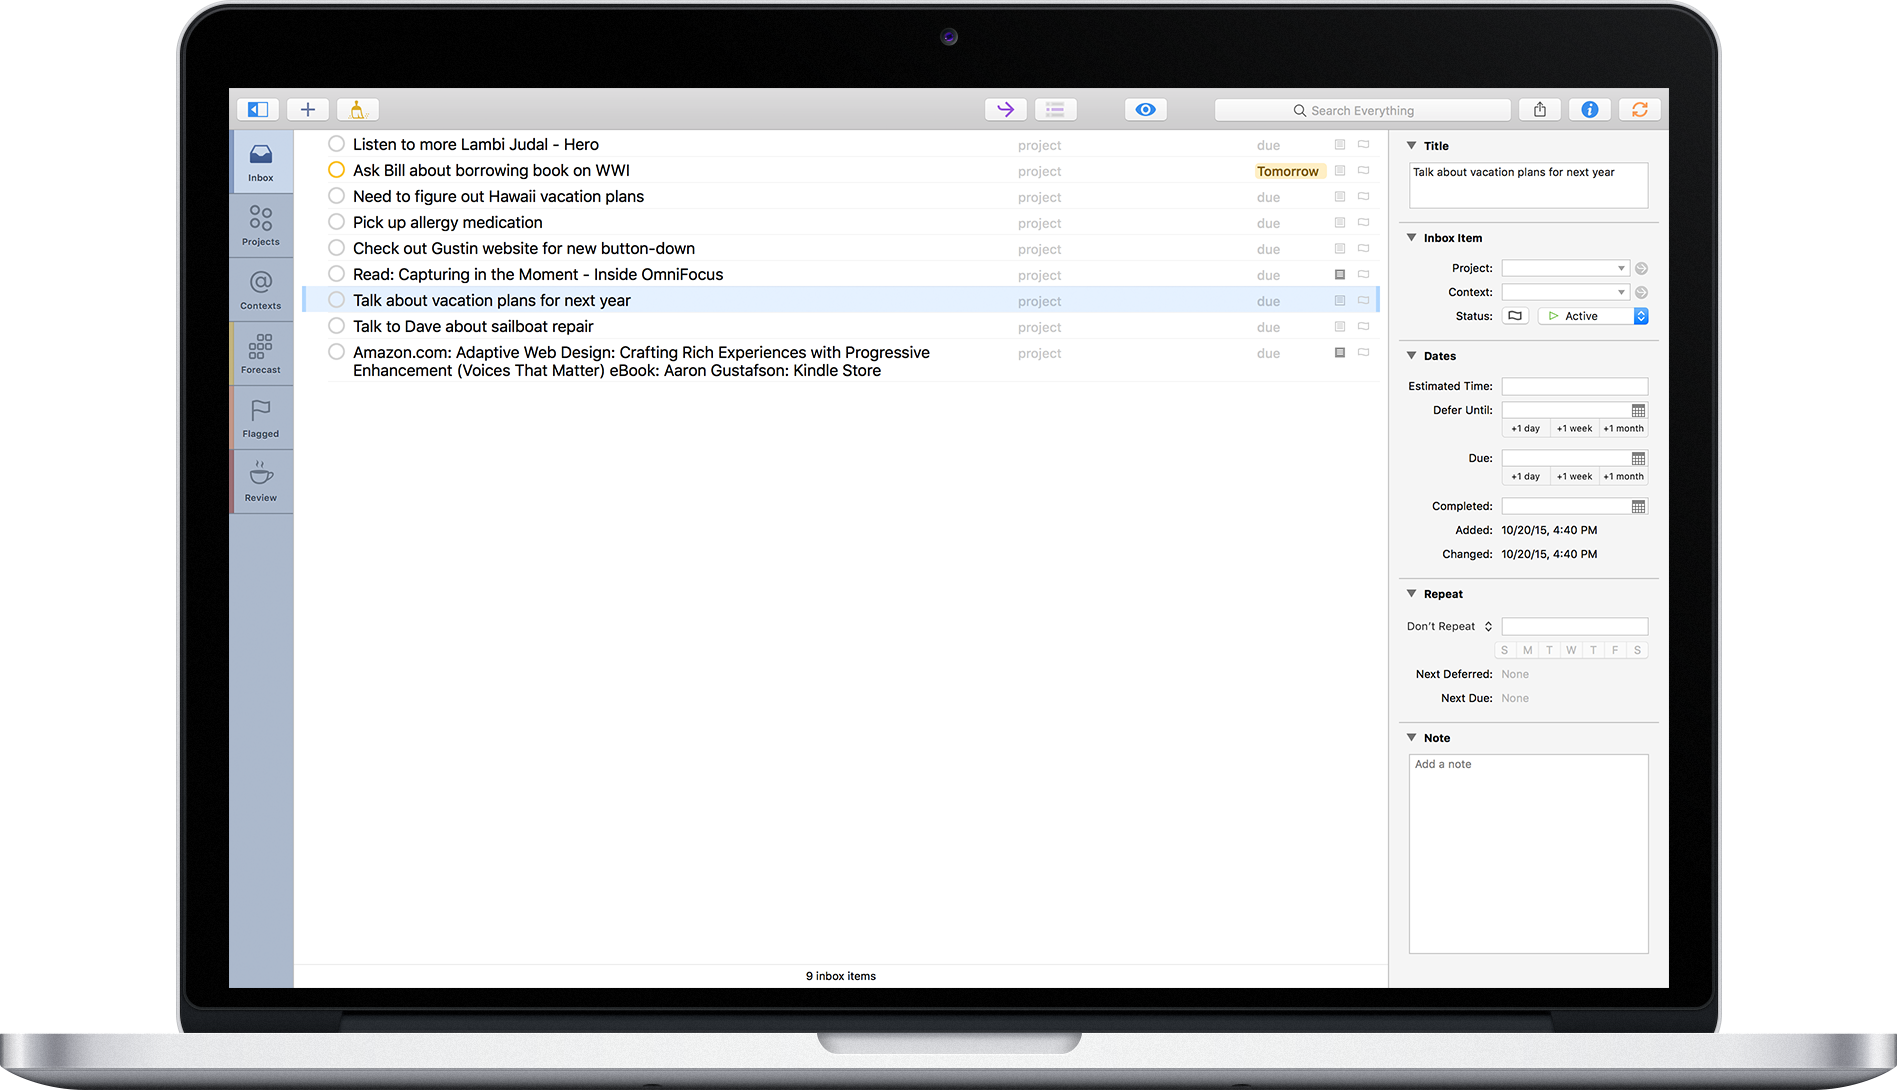Check the 'Pick up allergy medication' circle
The width and height of the screenshot is (1897, 1090).
click(337, 222)
